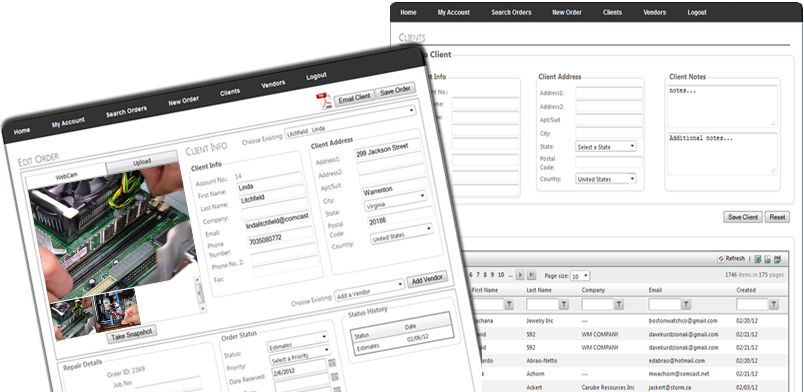Open the Country dropdown in Edit Order

point(429,229)
